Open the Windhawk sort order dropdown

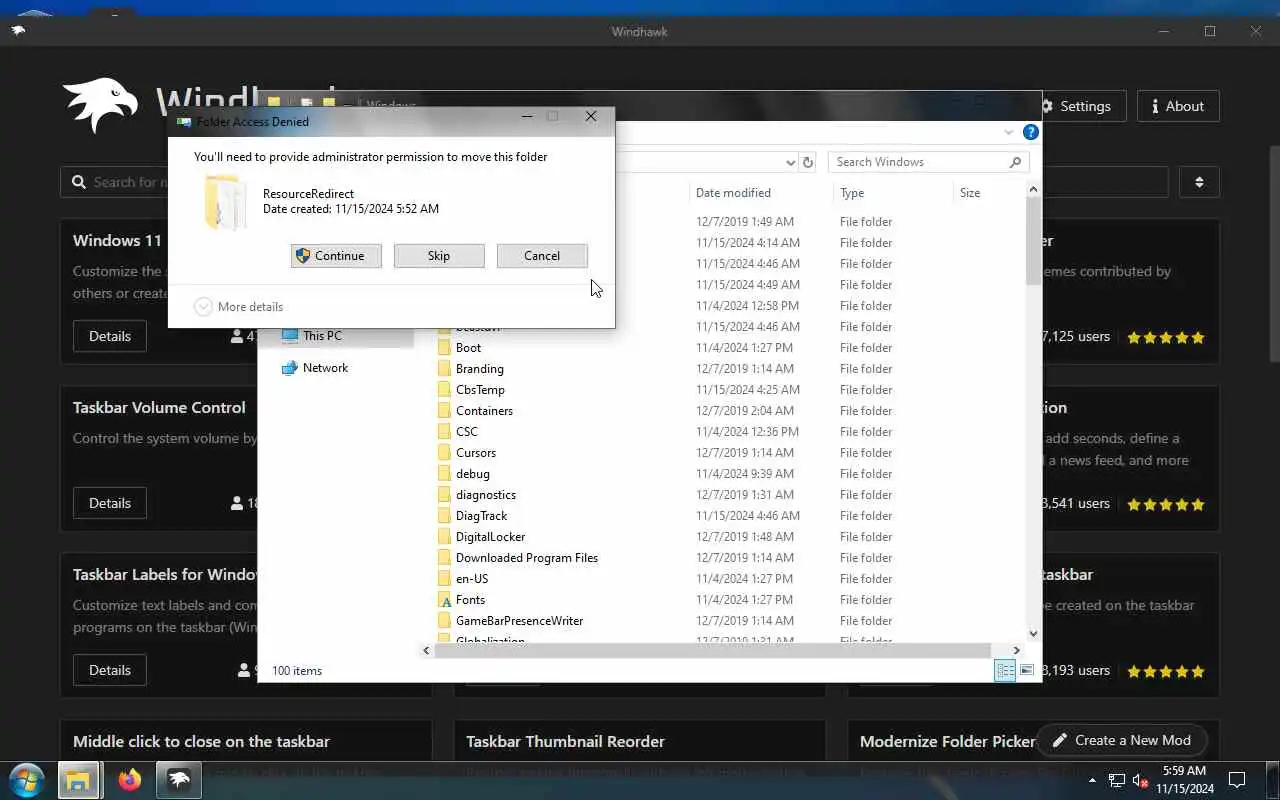(1199, 182)
